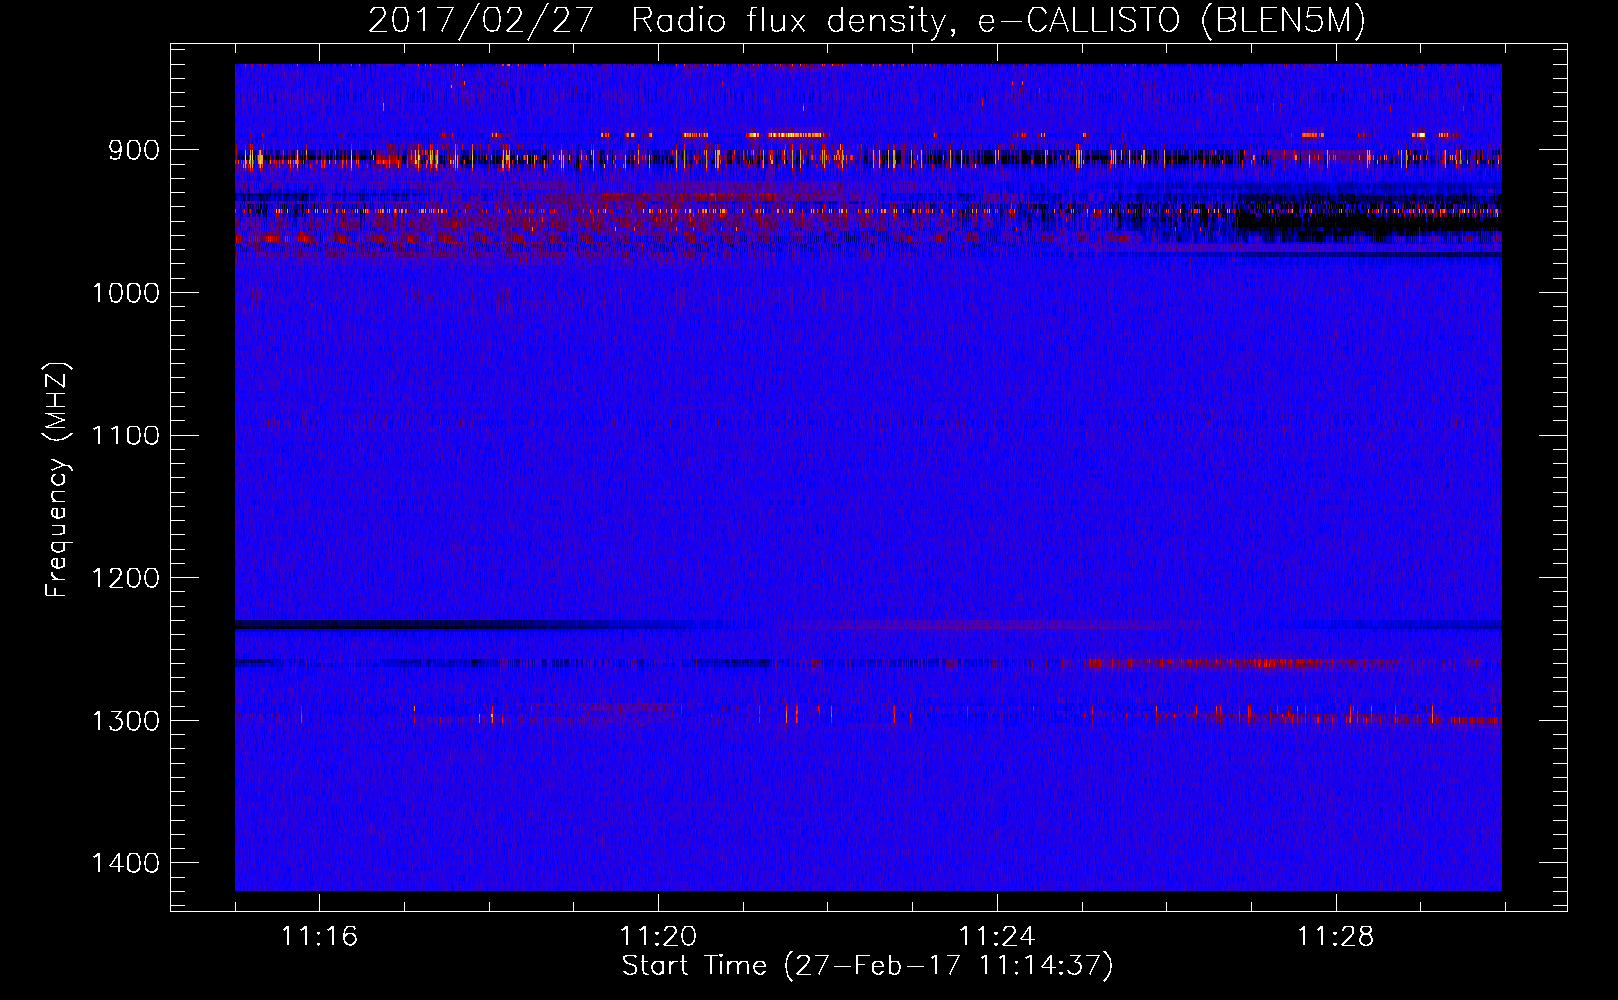The height and width of the screenshot is (1000, 1618).
Task: Click the 900 frequency tick label
Action: [x=135, y=150]
